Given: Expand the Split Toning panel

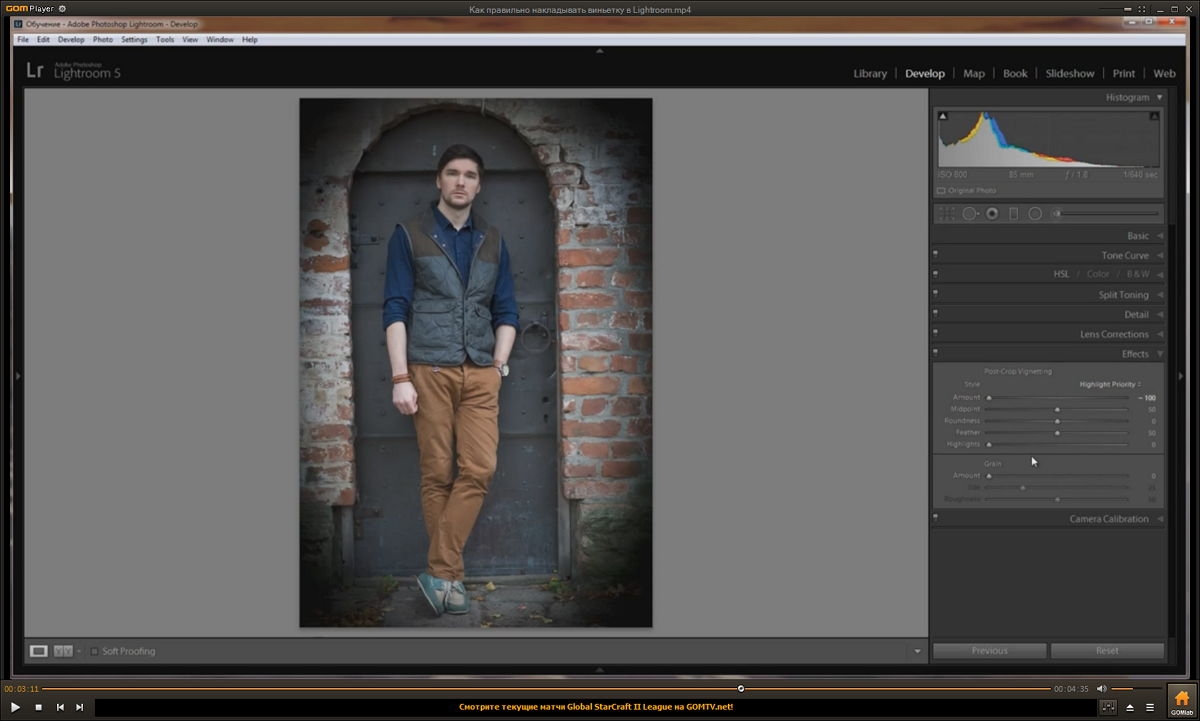Looking at the screenshot, I should (1159, 295).
